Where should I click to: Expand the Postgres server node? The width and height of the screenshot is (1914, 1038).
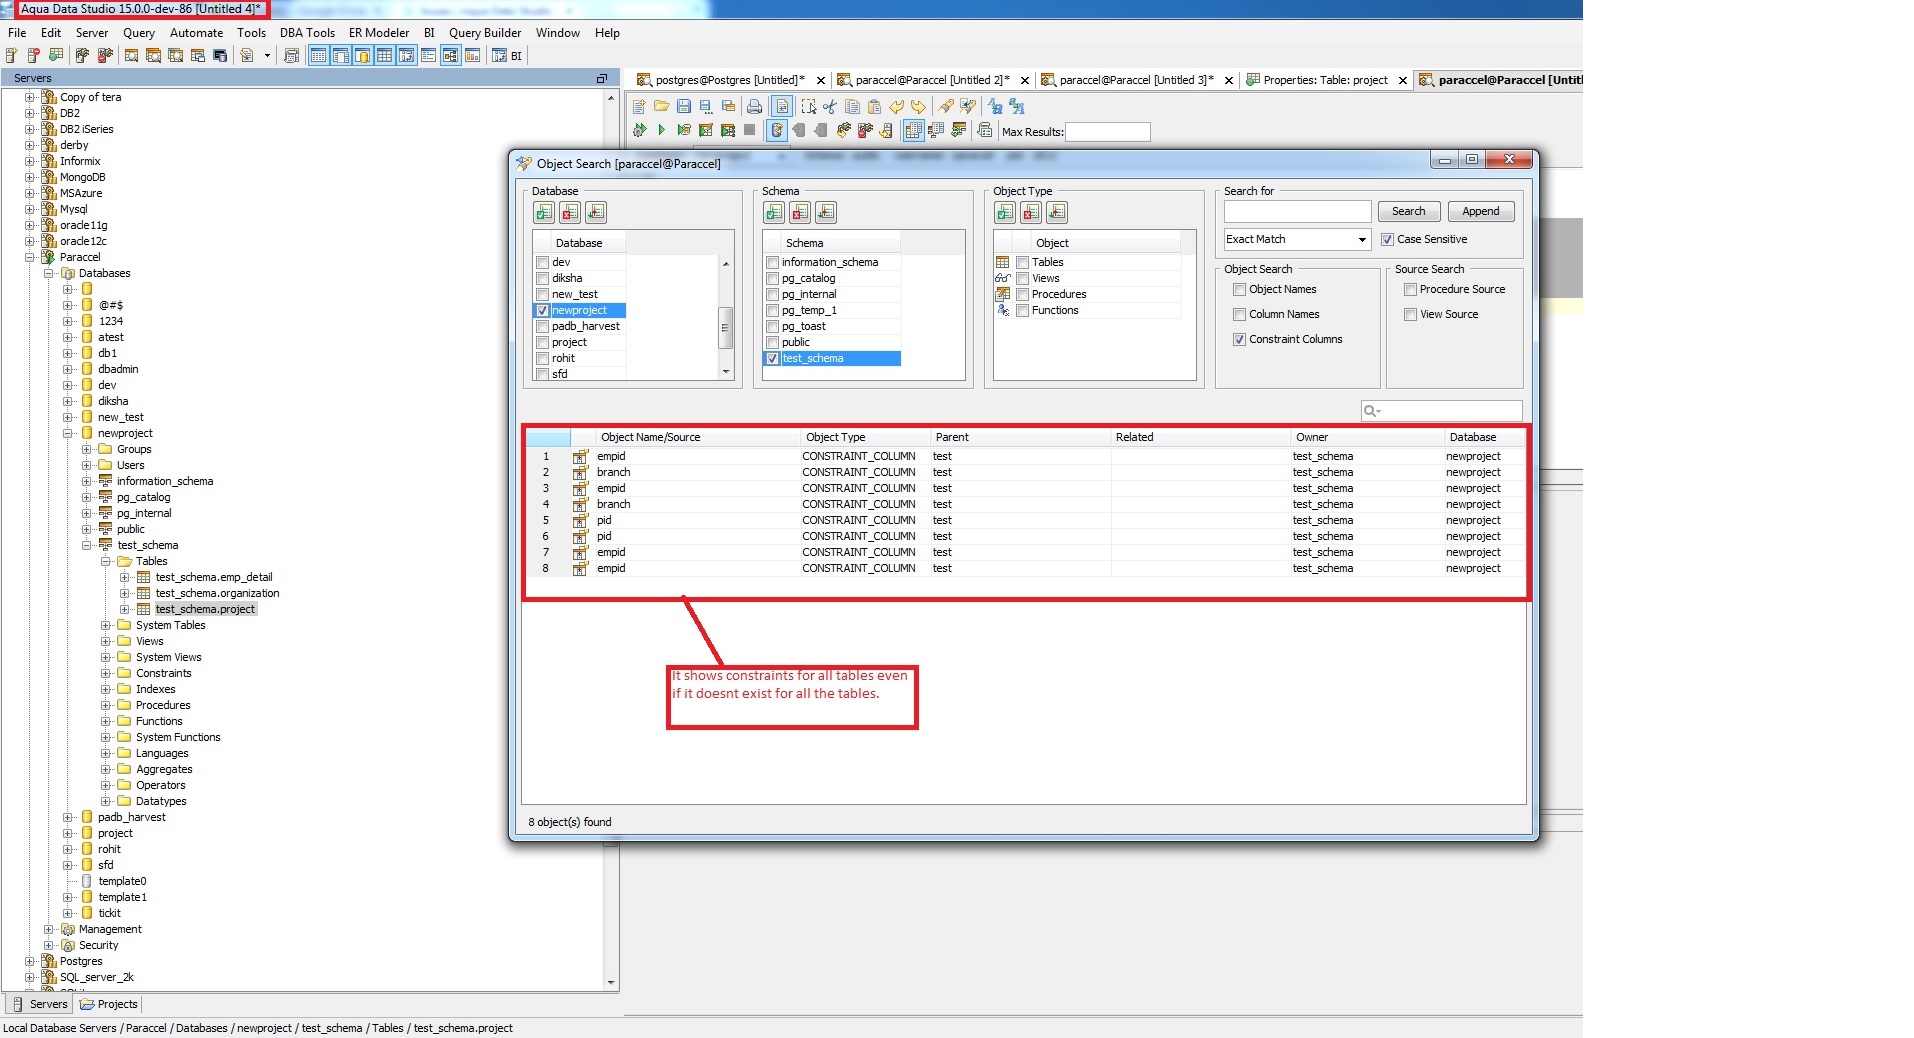30,962
